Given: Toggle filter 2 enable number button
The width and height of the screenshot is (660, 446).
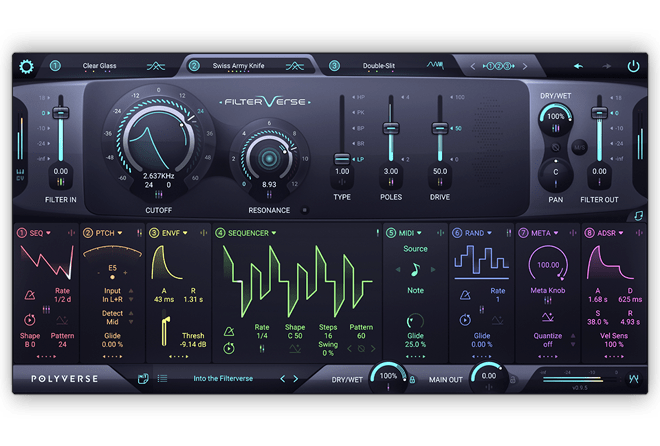Looking at the screenshot, I should point(194,66).
